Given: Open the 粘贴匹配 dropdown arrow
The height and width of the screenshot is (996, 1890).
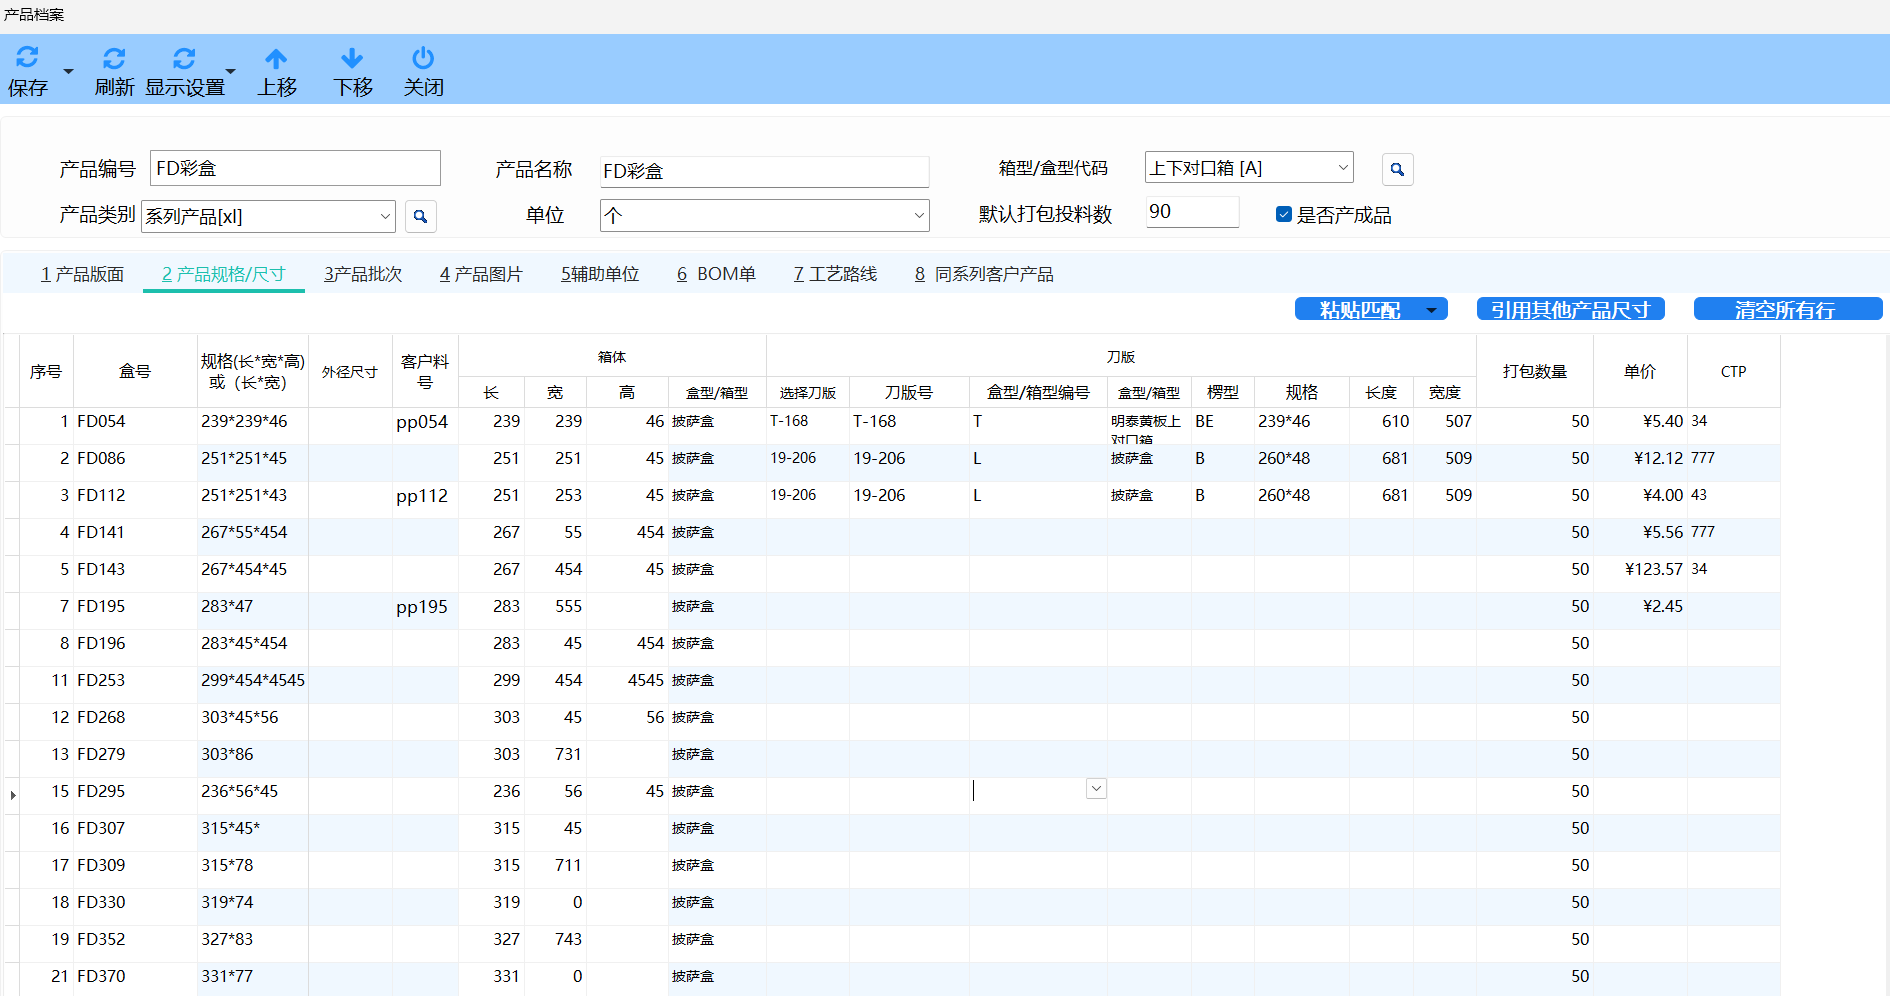Looking at the screenshot, I should [1432, 309].
